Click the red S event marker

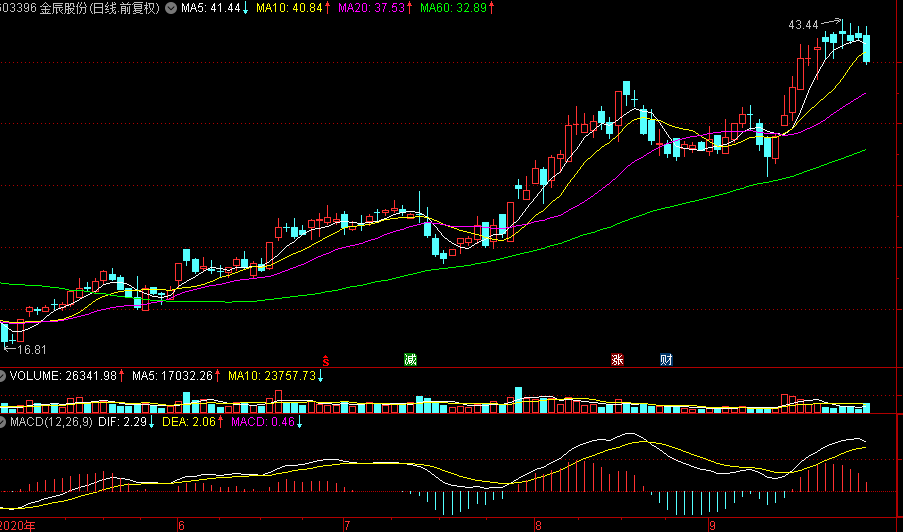click(326, 360)
